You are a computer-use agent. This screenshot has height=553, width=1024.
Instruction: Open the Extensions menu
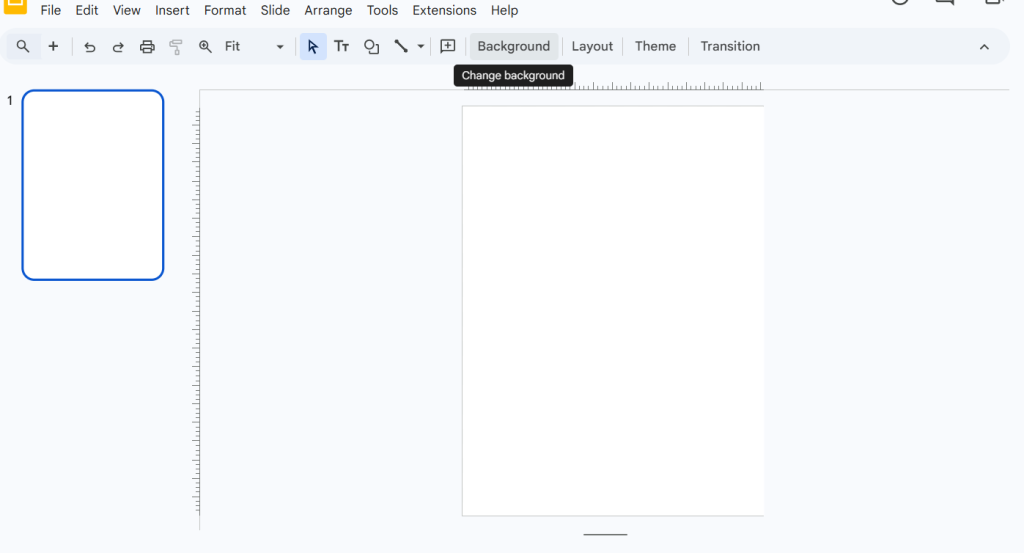[444, 10]
